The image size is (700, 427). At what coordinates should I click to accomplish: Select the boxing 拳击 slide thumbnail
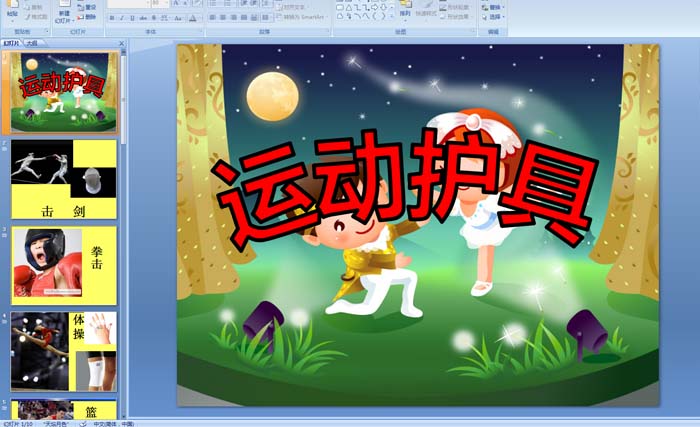(x=64, y=265)
